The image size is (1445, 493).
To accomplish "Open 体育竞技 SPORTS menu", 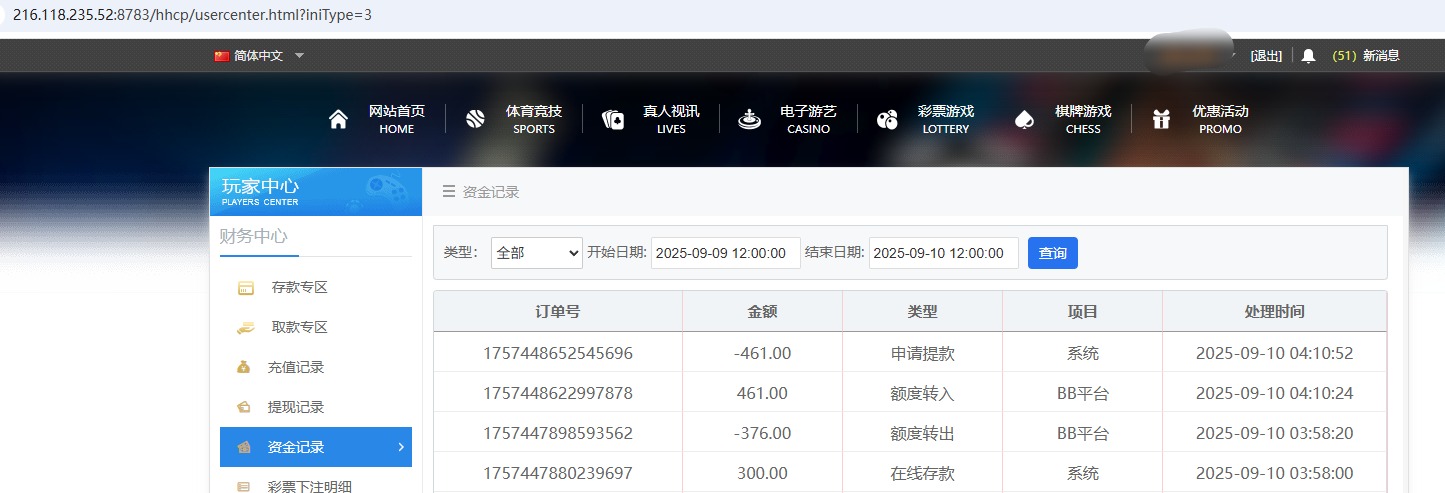I will (534, 120).
